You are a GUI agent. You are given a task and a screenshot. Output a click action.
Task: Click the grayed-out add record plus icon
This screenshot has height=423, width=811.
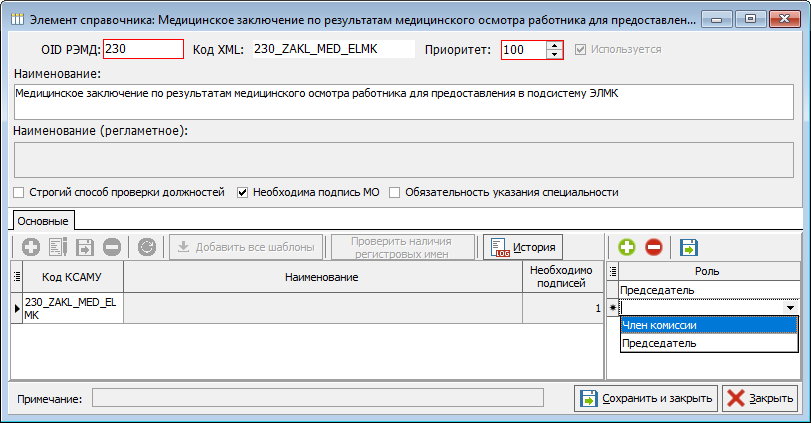[x=31, y=246]
